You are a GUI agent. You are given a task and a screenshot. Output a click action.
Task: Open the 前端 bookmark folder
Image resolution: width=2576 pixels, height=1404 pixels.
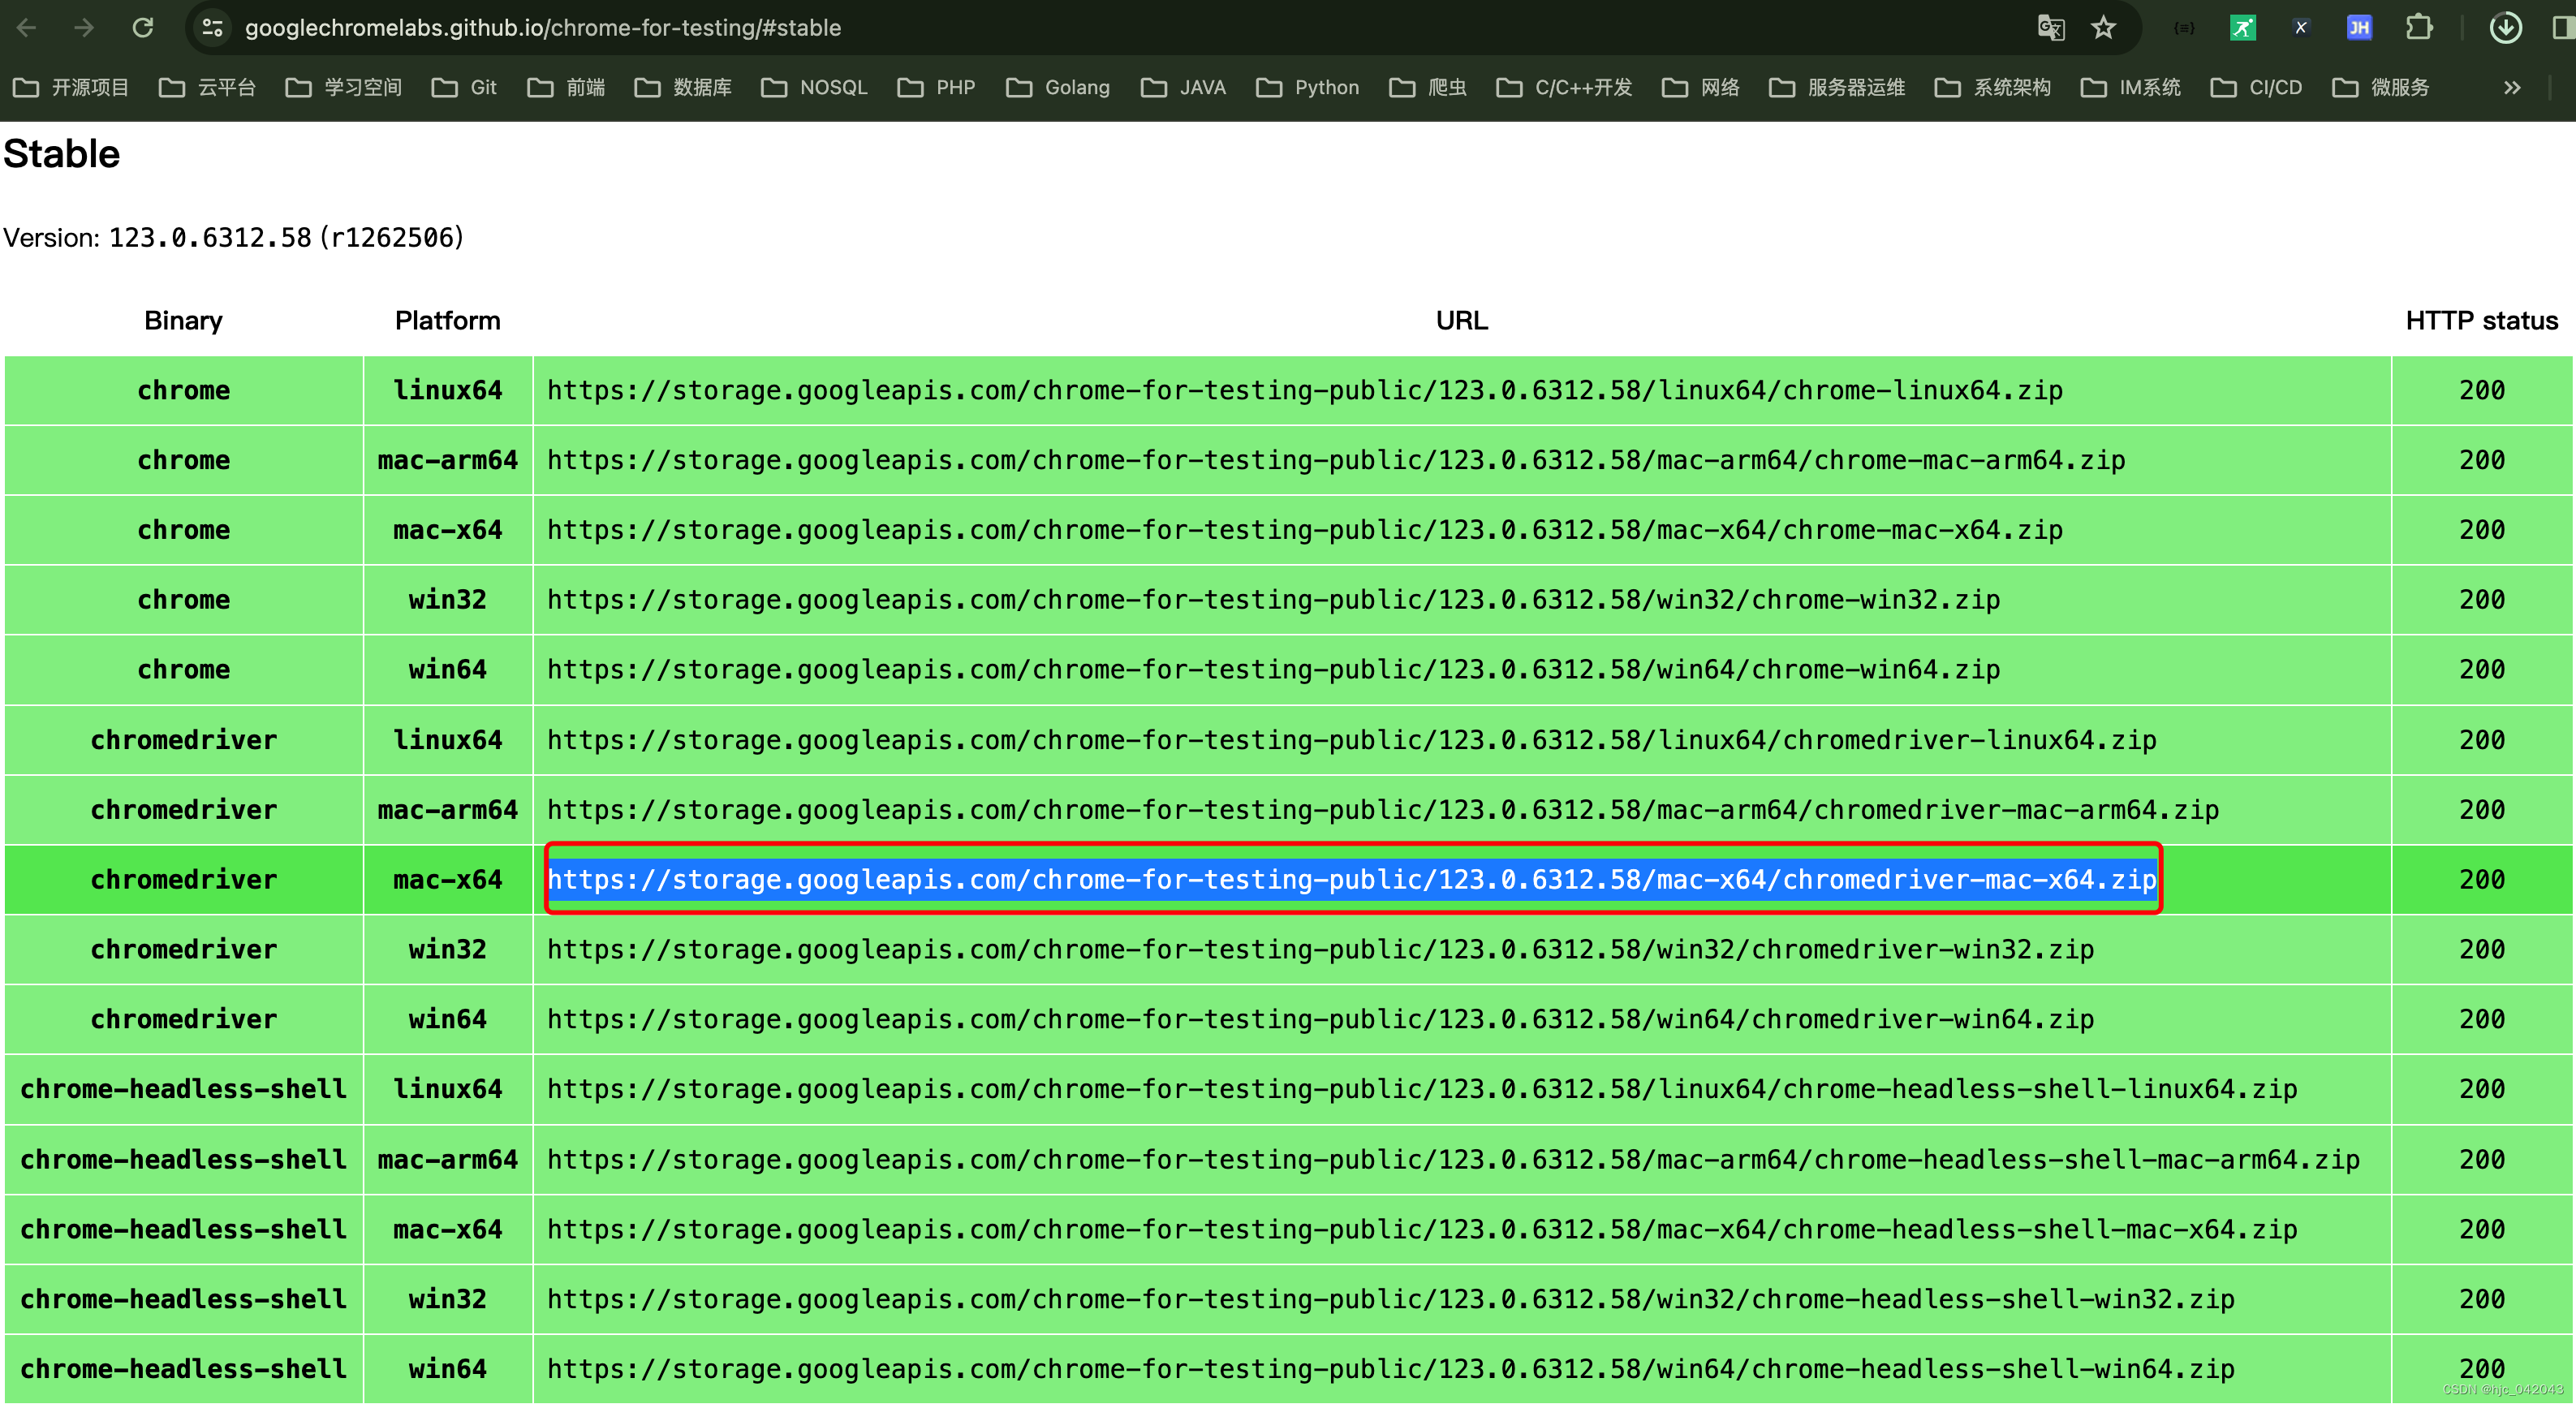(x=566, y=88)
